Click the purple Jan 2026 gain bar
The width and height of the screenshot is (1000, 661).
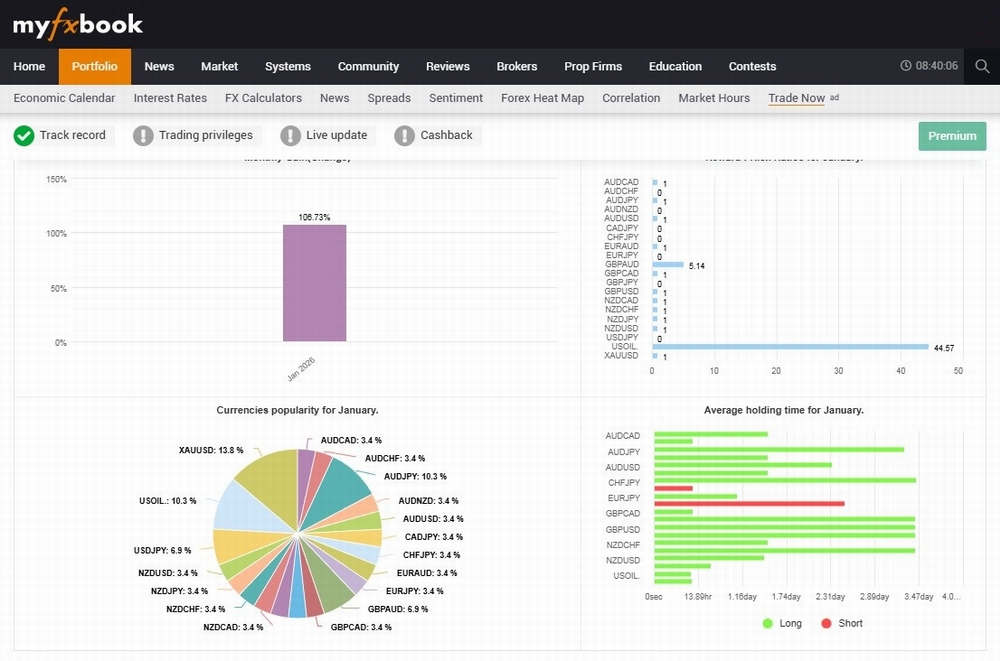pos(314,283)
